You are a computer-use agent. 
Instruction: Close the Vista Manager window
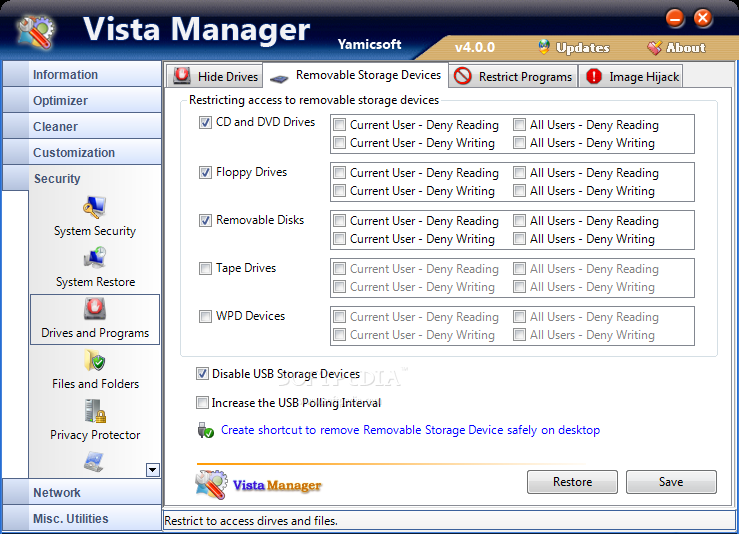coord(703,18)
